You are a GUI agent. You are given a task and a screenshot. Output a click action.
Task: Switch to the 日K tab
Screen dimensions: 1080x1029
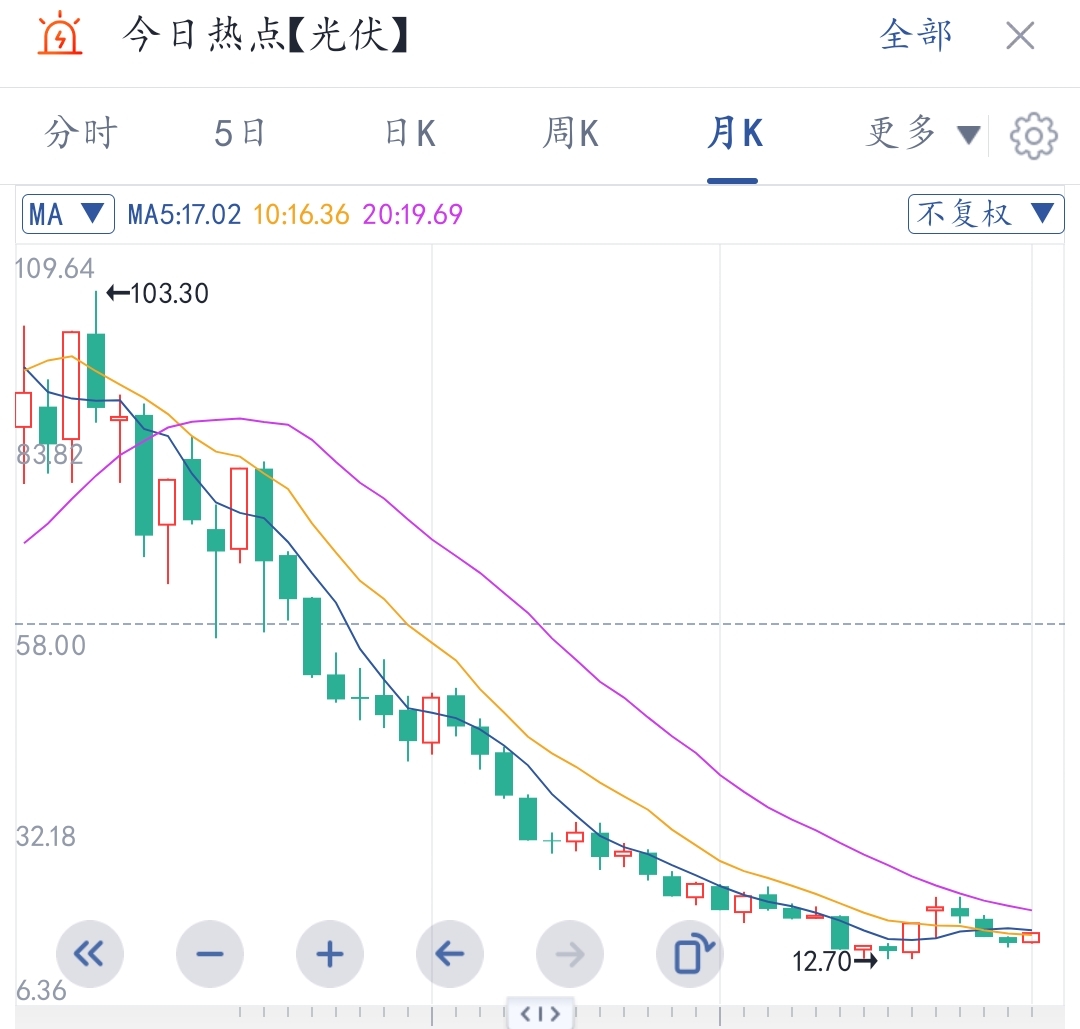pyautogui.click(x=411, y=133)
